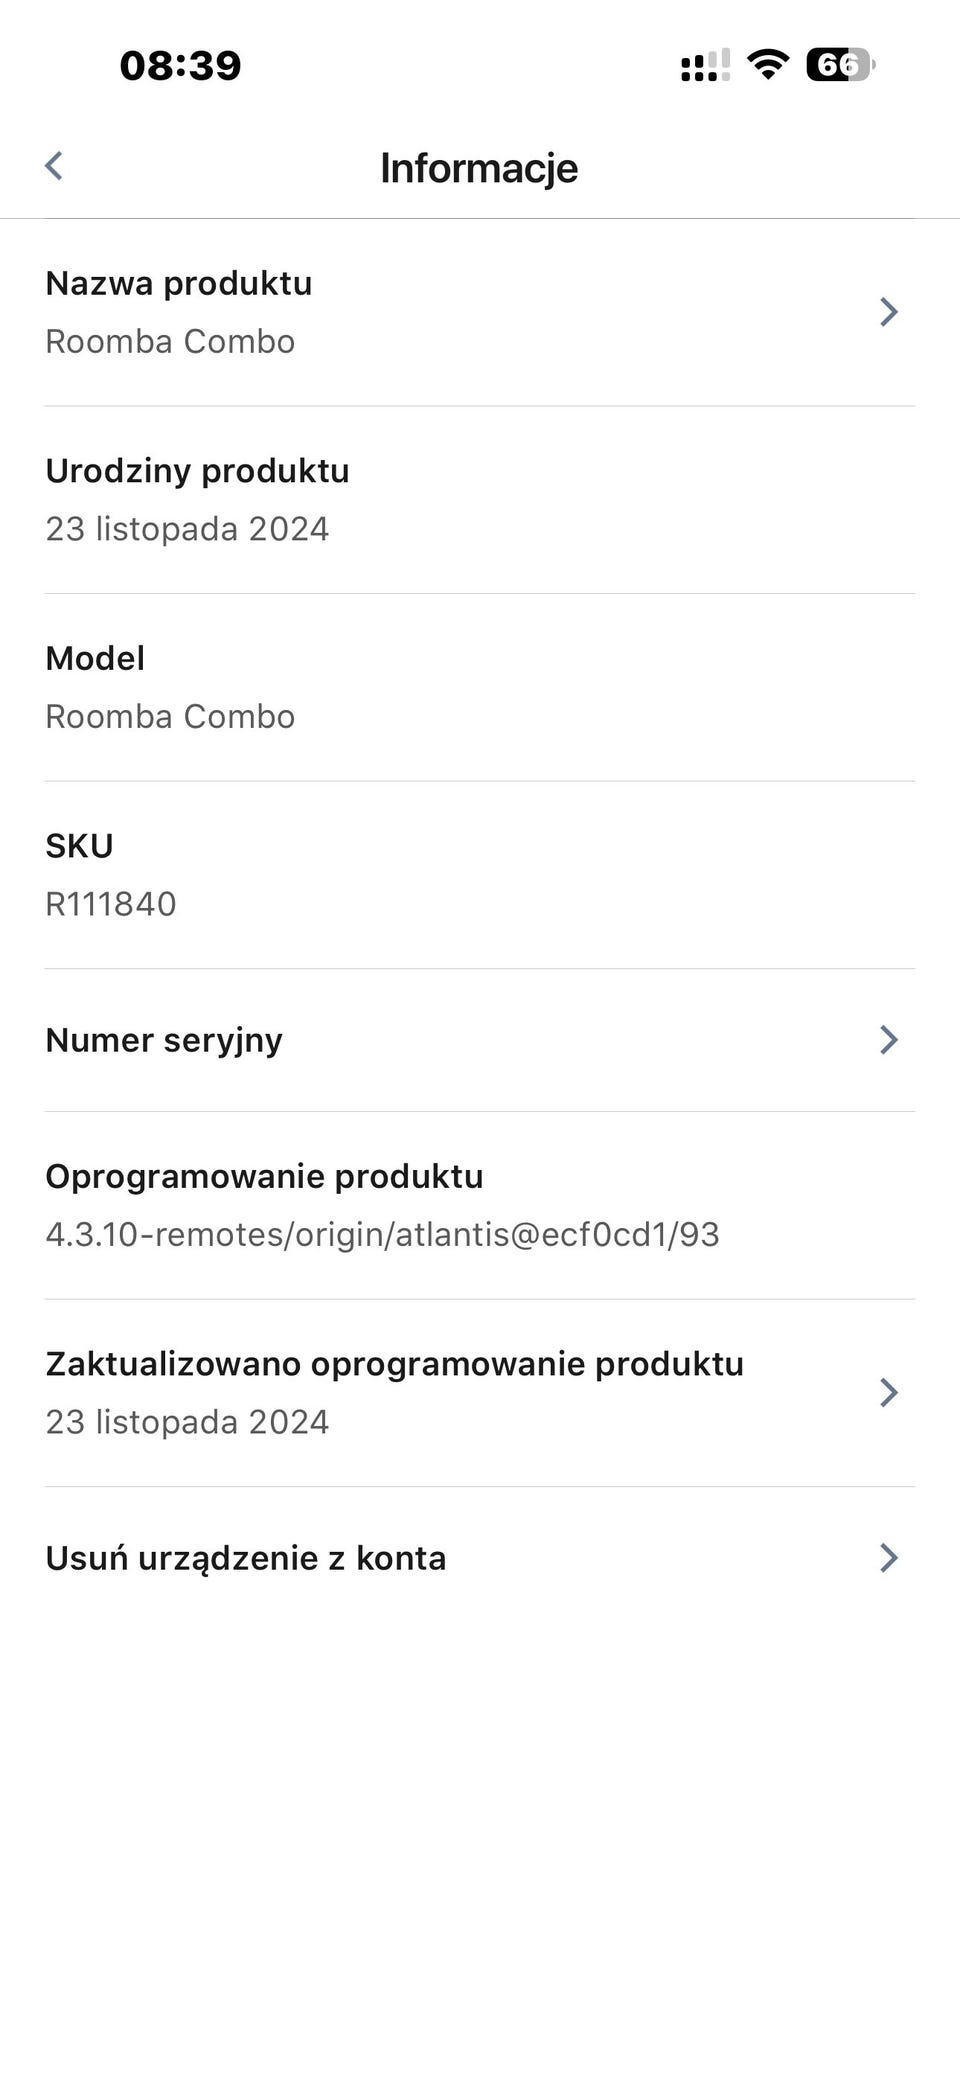Tap the Oprogramowanie produktu label

point(264,1177)
